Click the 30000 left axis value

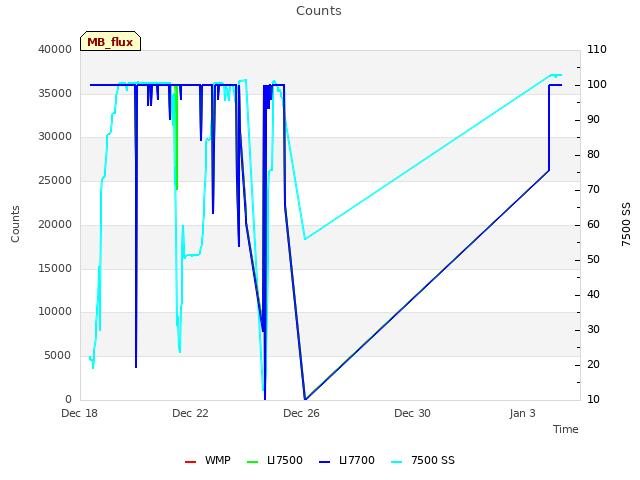pyautogui.click(x=55, y=136)
